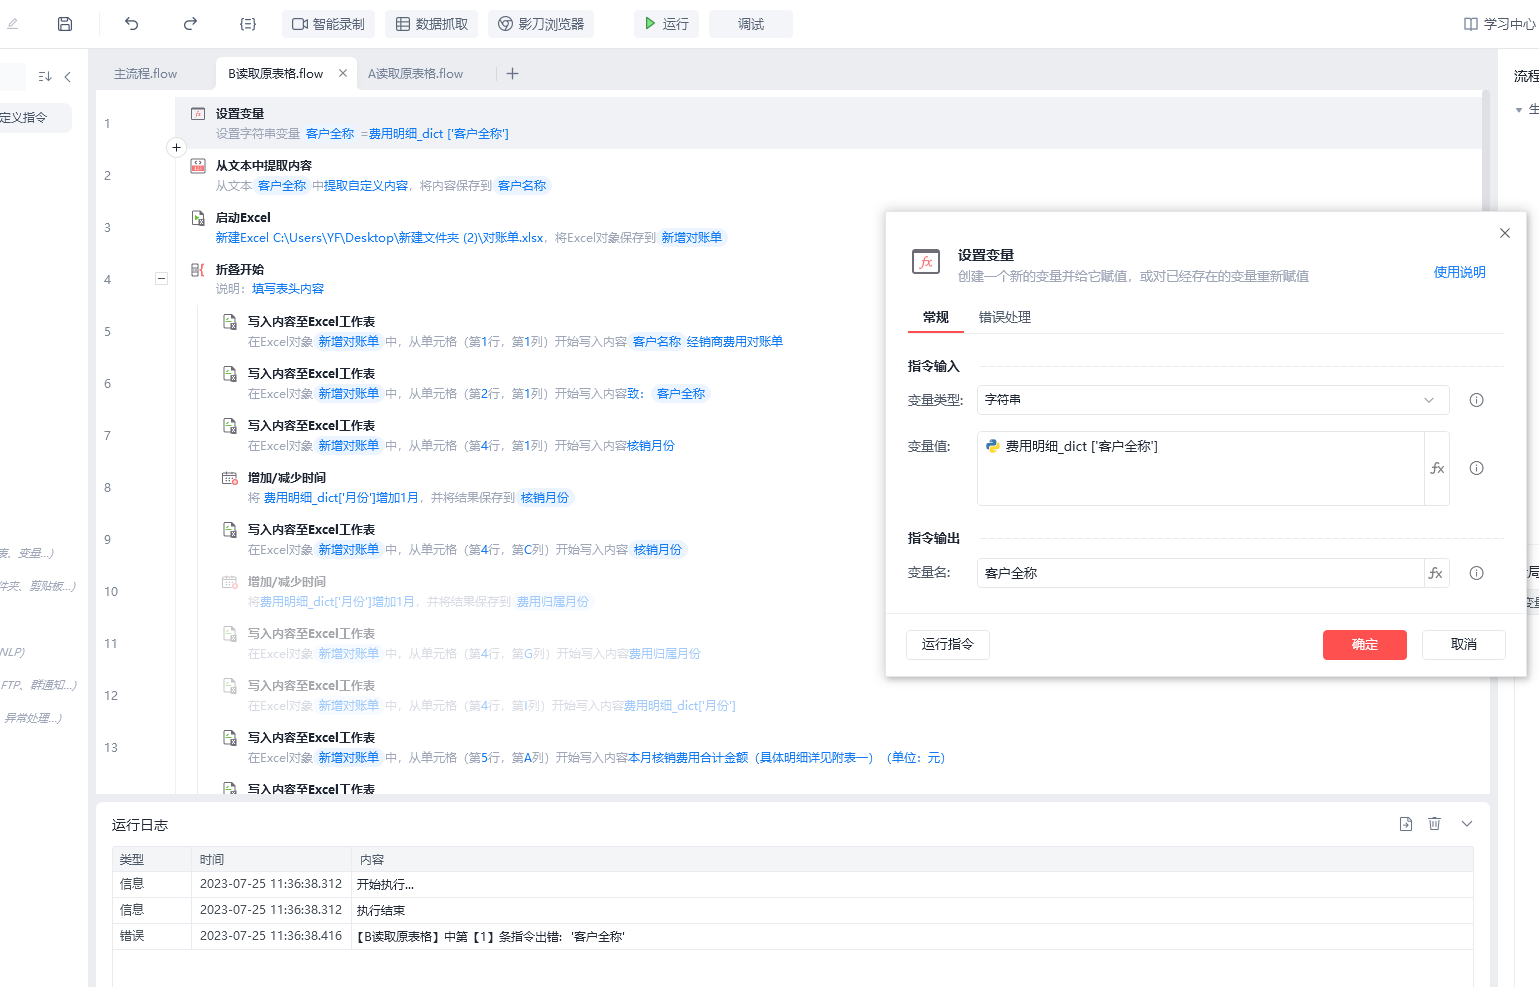The width and height of the screenshot is (1539, 987).
Task: Click the 核销月份 variable tag on line 8
Action: [x=545, y=498]
